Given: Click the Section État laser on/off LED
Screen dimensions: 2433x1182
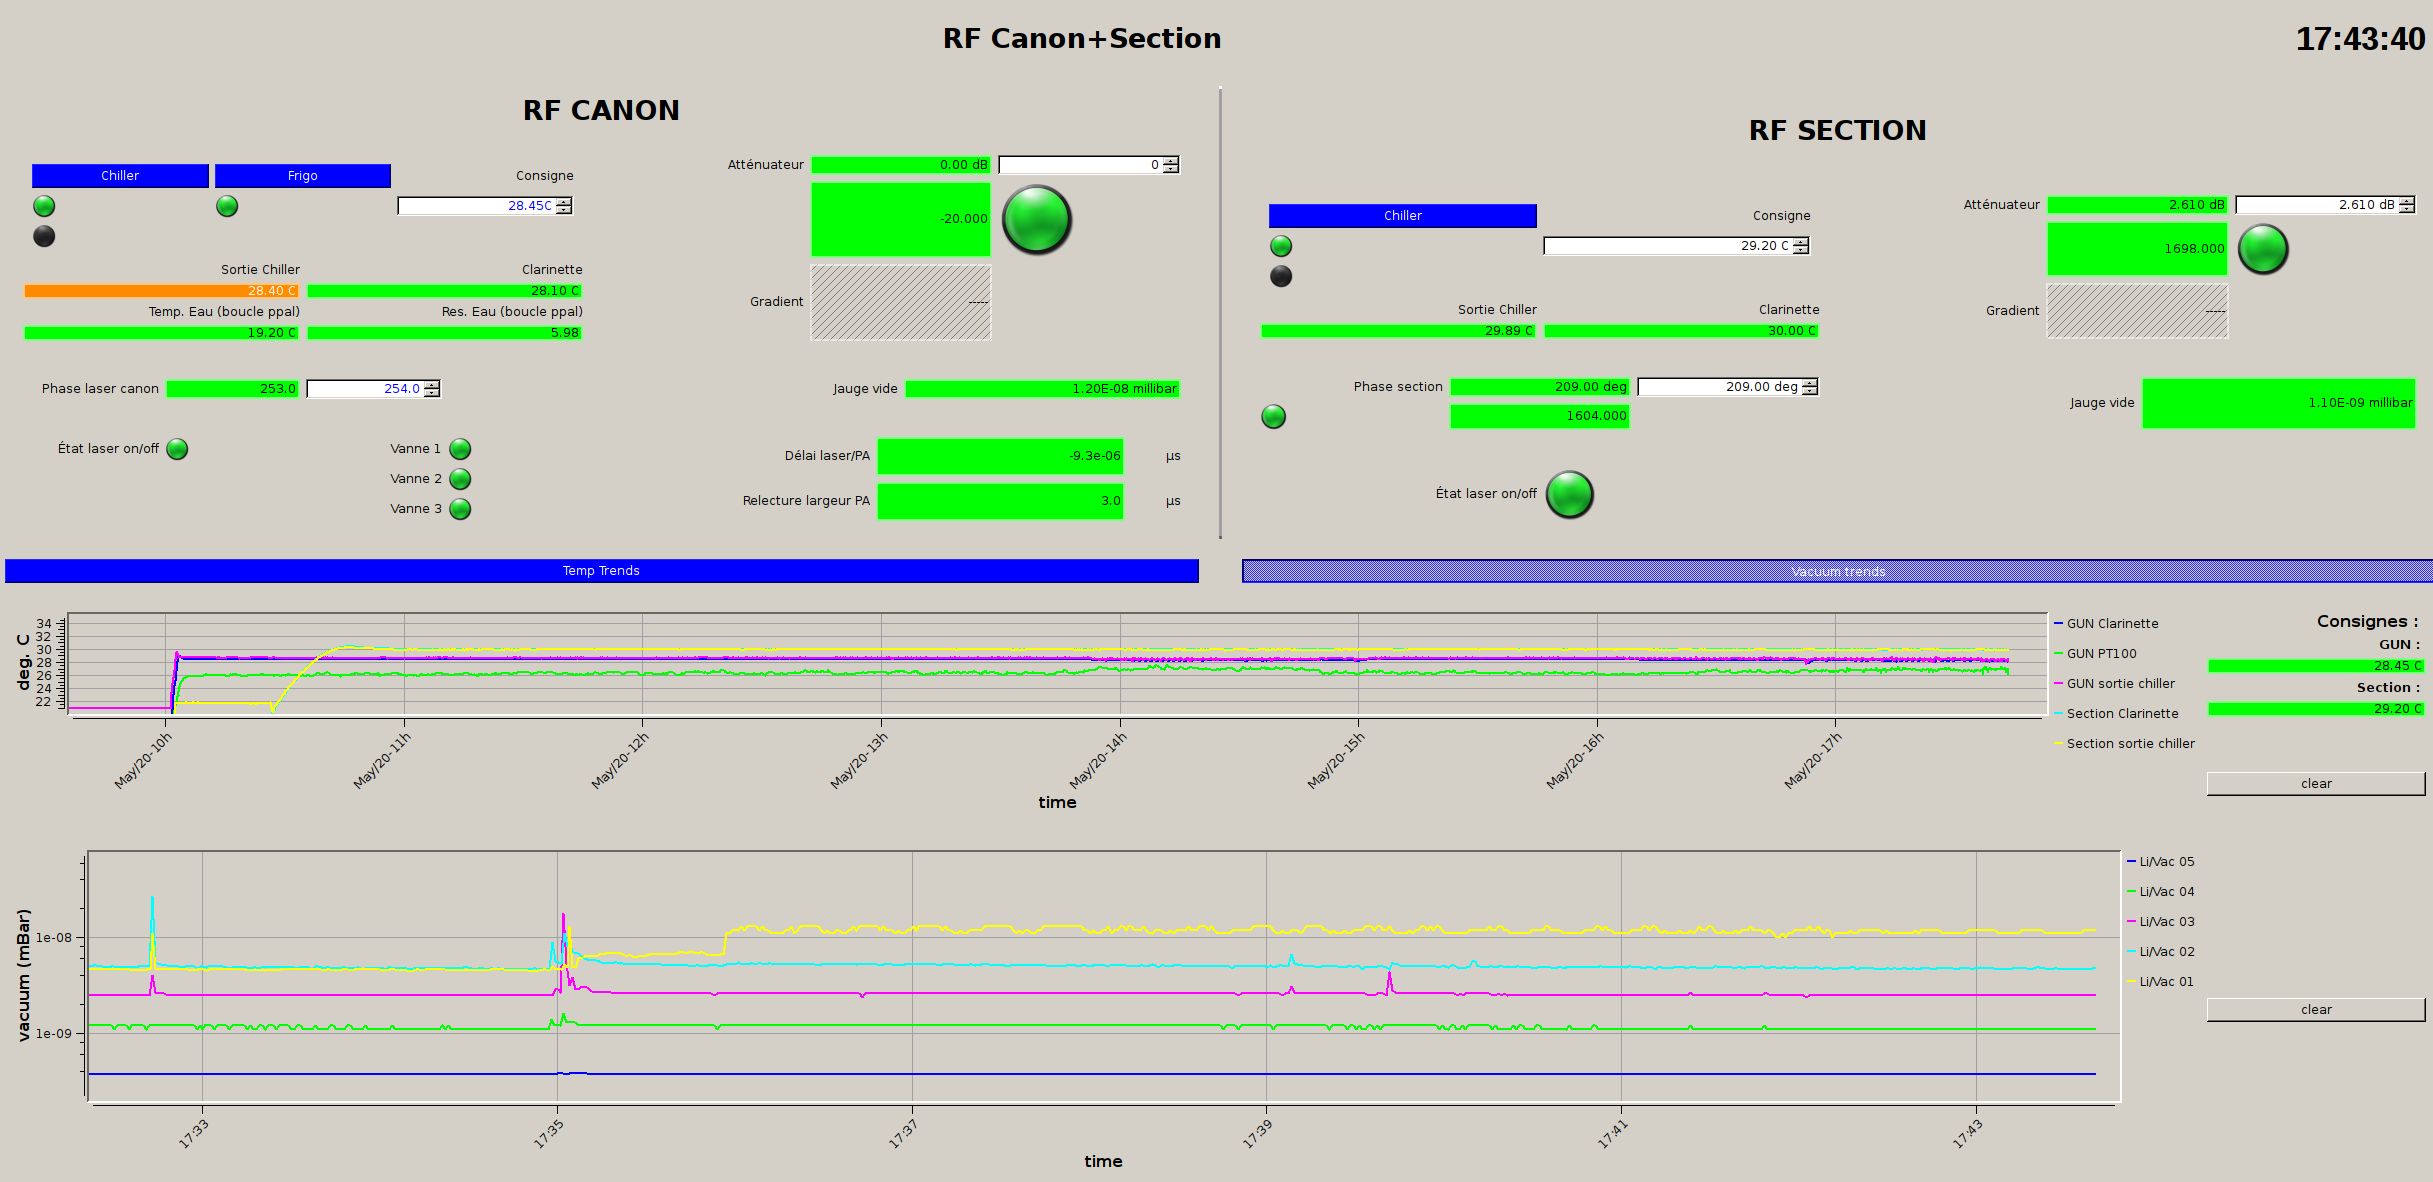Looking at the screenshot, I should coord(1569,494).
